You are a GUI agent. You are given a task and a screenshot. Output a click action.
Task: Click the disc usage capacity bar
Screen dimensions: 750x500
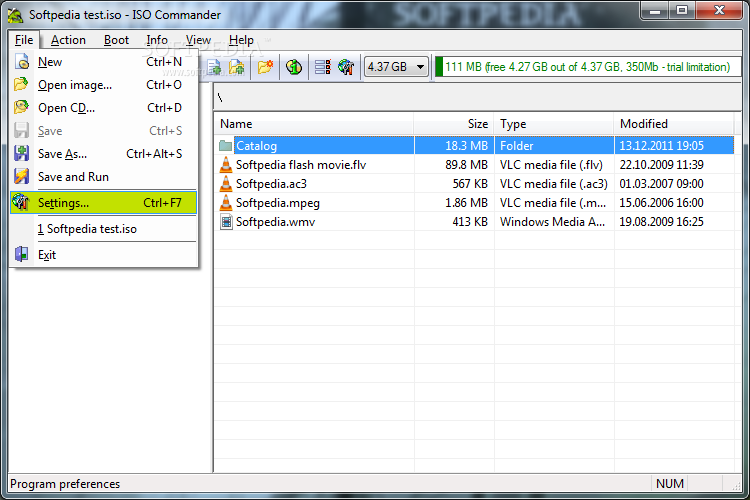pyautogui.click(x=587, y=67)
